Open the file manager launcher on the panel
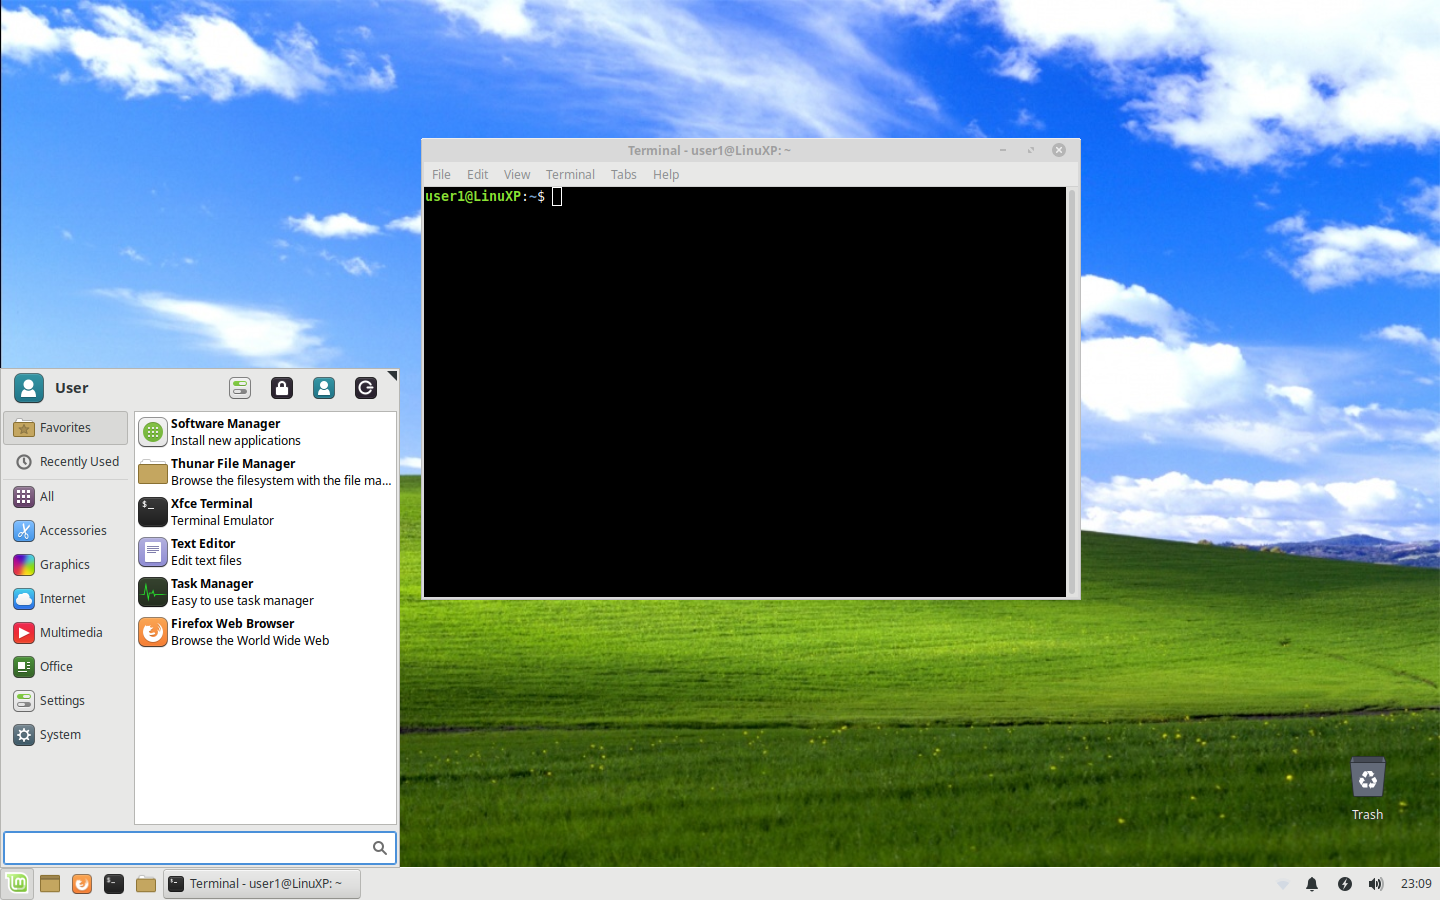 coord(146,883)
